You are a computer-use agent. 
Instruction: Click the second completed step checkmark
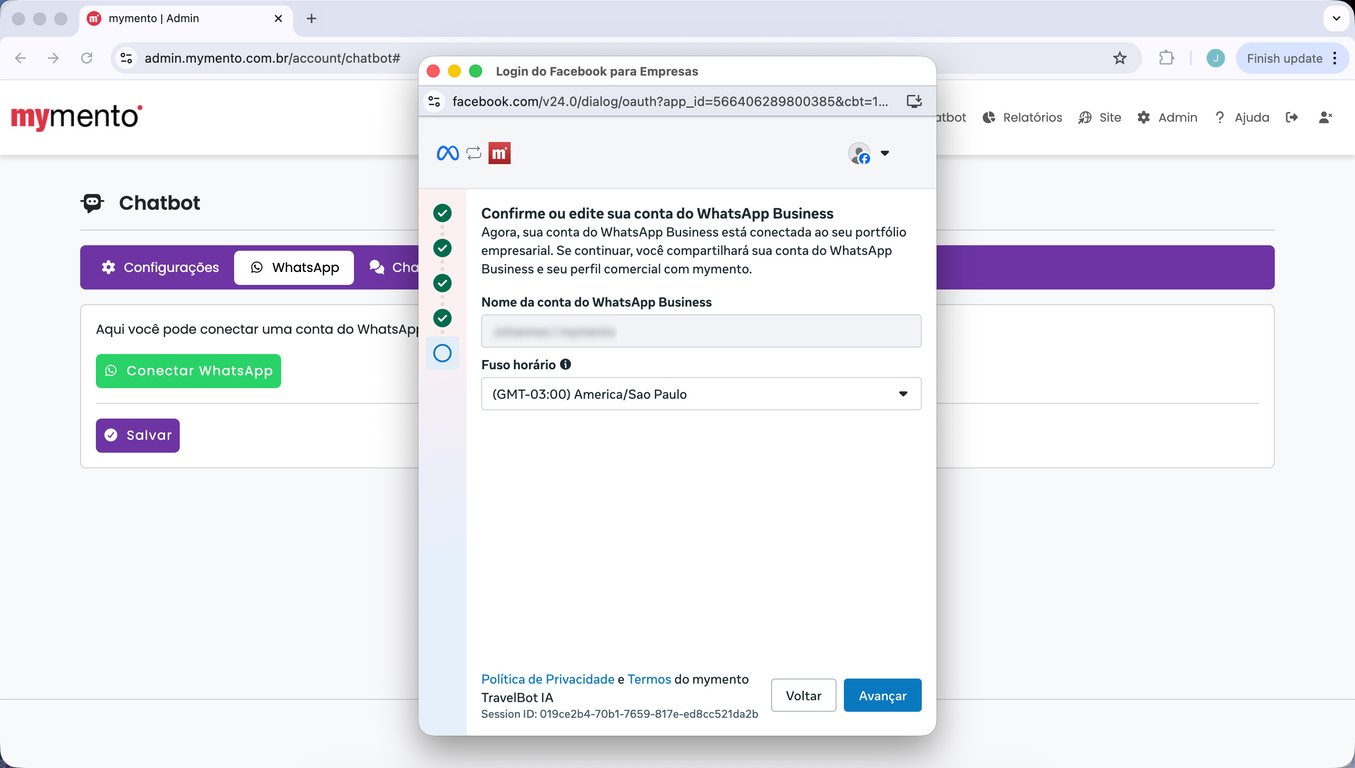442,248
